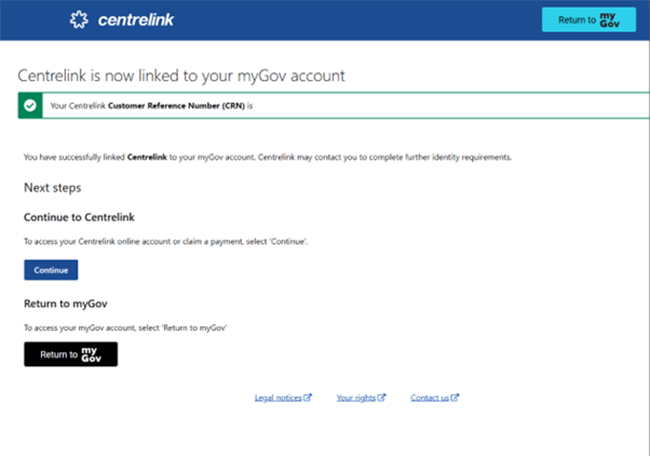Click external-link icon beside Legal notices
The image size is (650, 456).
308,398
